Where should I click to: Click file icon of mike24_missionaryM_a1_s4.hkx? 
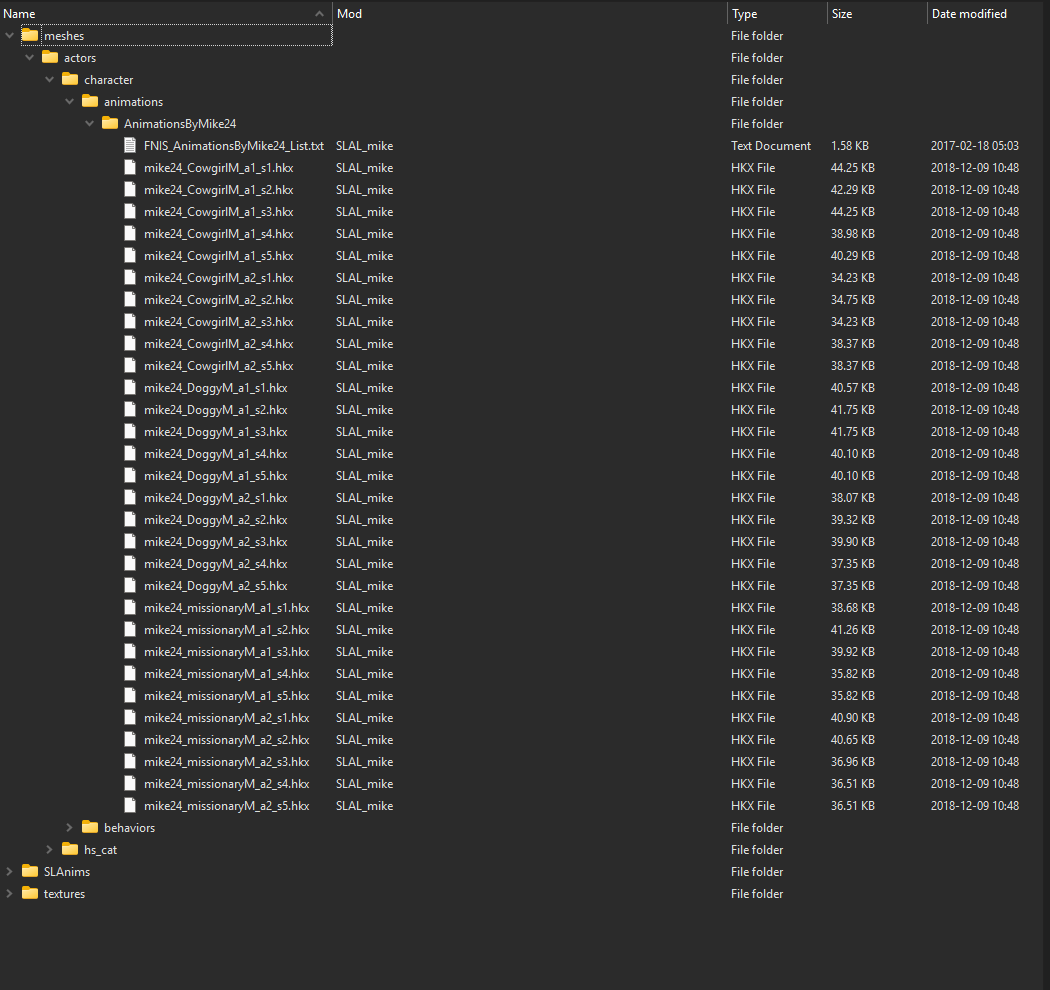(130, 674)
